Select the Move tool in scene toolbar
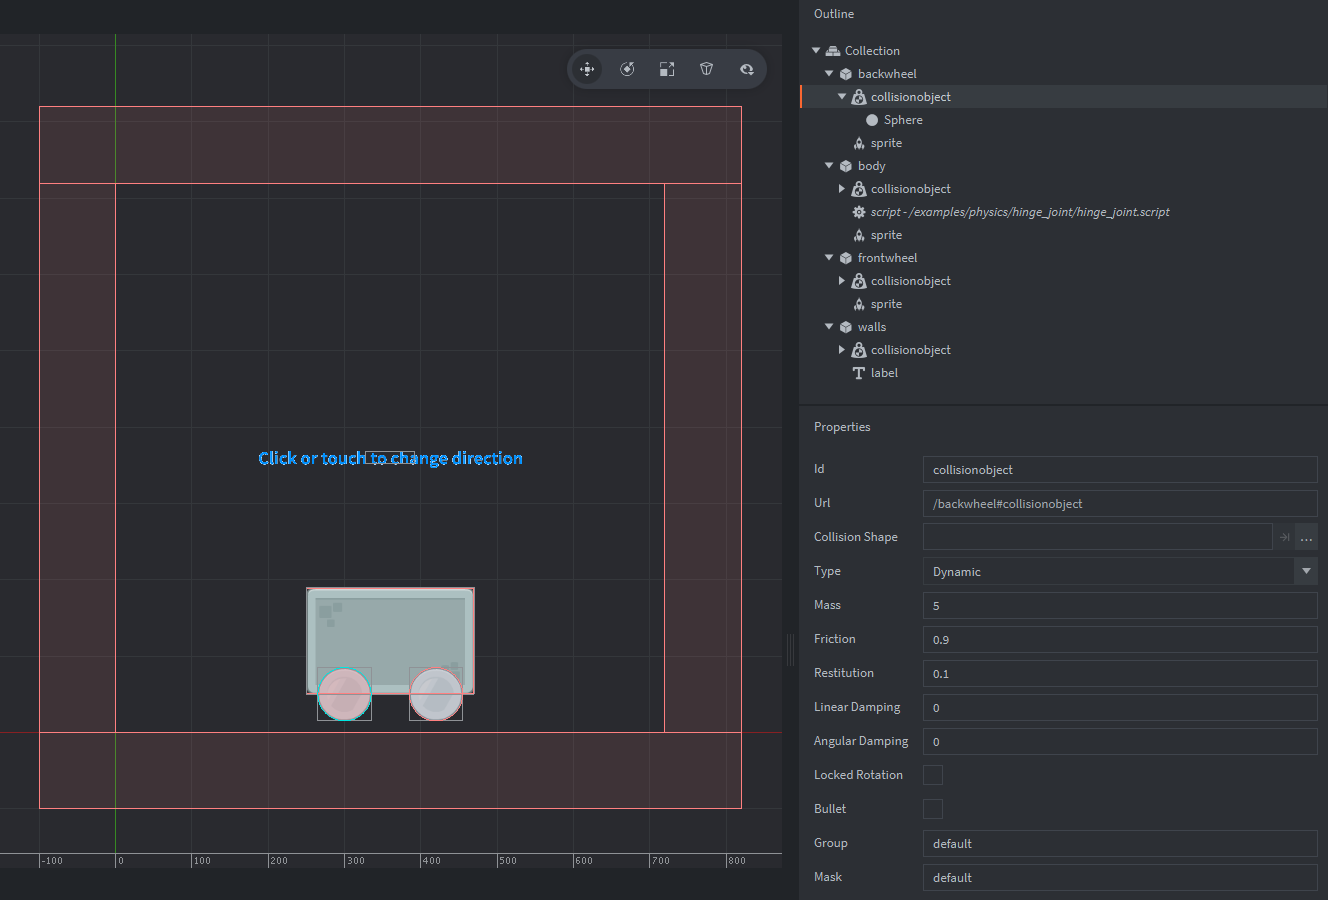Viewport: 1328px width, 900px height. point(587,69)
